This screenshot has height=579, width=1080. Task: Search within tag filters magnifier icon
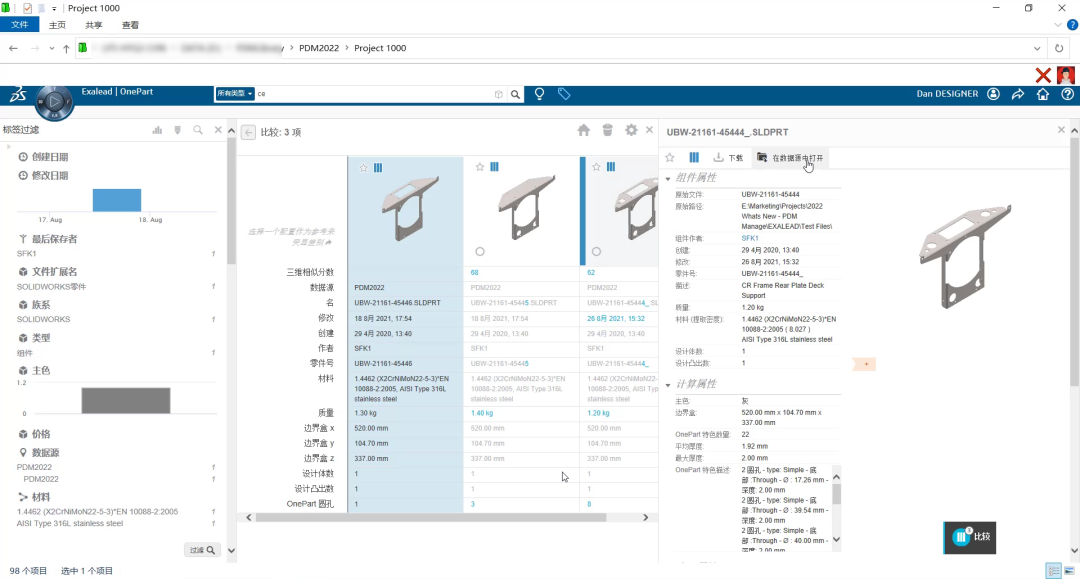198,129
